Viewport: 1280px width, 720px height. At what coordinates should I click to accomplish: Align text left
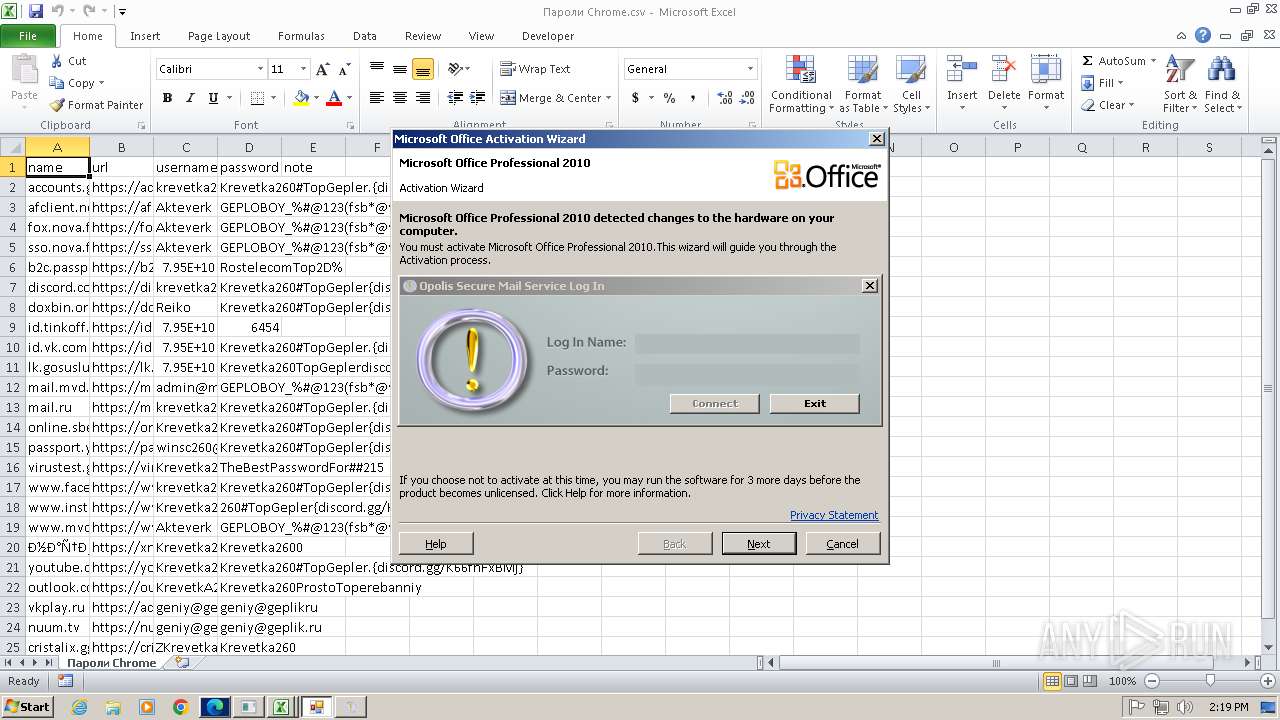pyautogui.click(x=377, y=98)
